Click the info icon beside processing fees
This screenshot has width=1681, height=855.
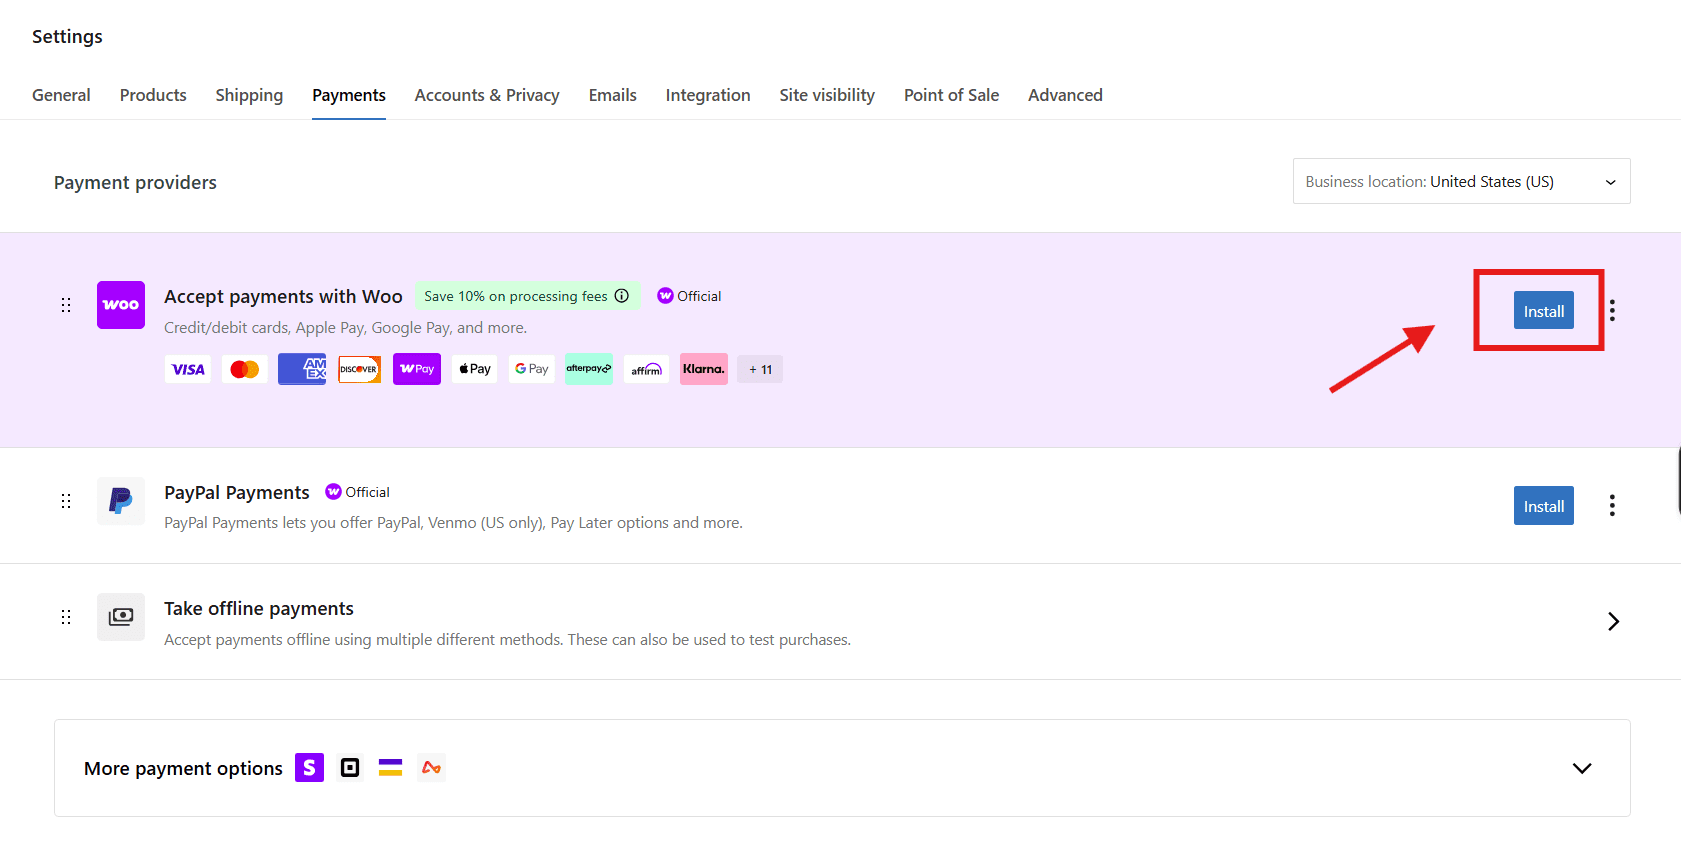(622, 296)
